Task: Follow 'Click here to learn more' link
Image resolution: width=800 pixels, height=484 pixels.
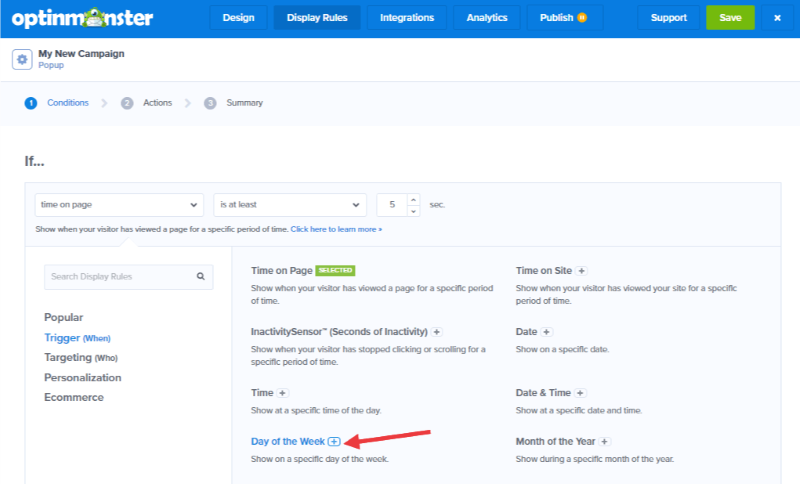Action: (336, 230)
